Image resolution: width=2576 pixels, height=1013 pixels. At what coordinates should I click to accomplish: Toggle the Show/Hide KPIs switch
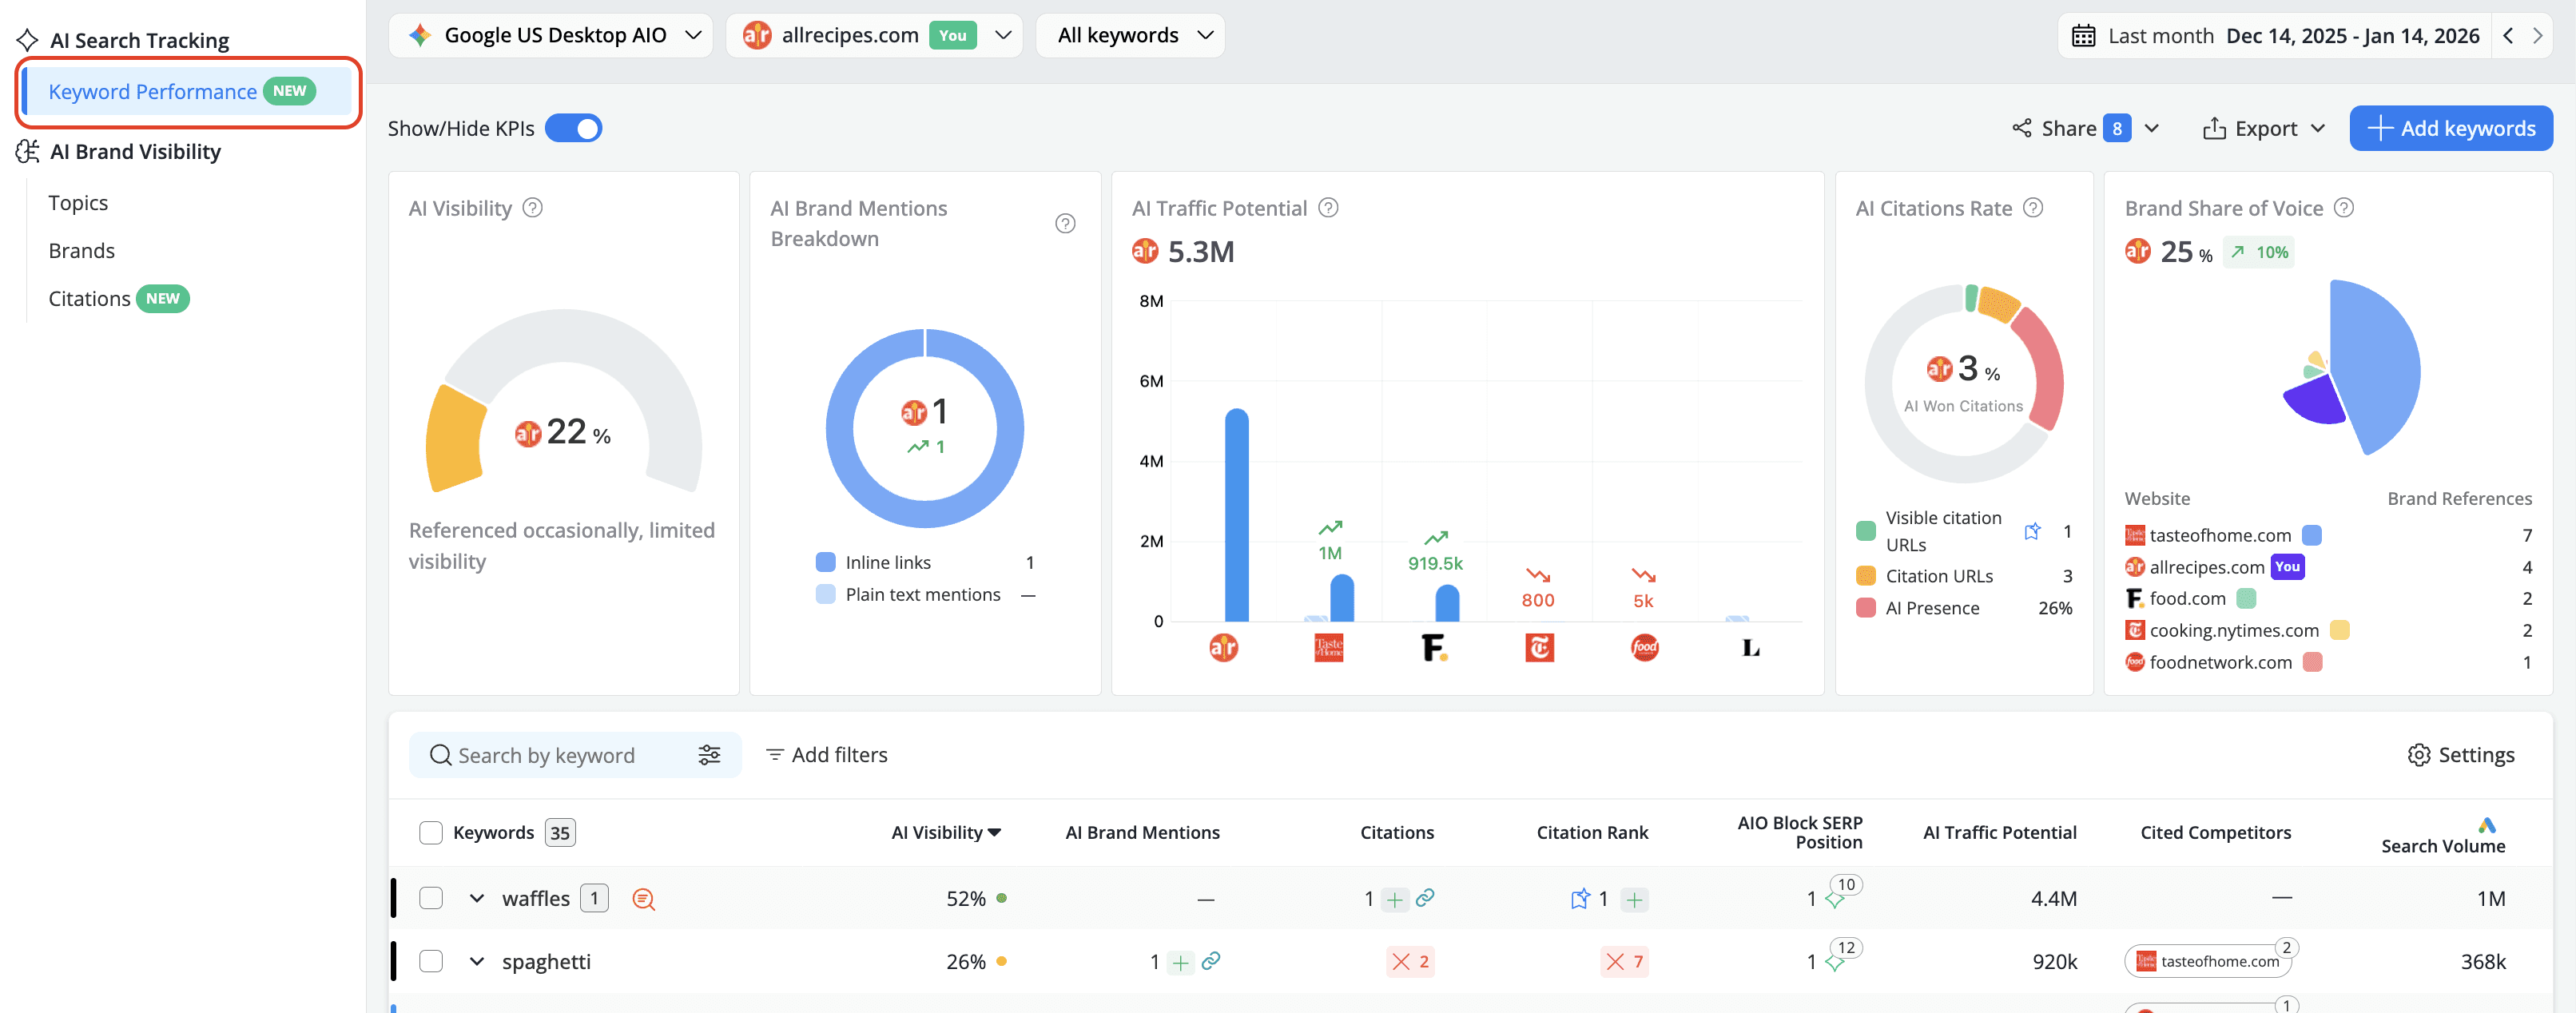(574, 128)
